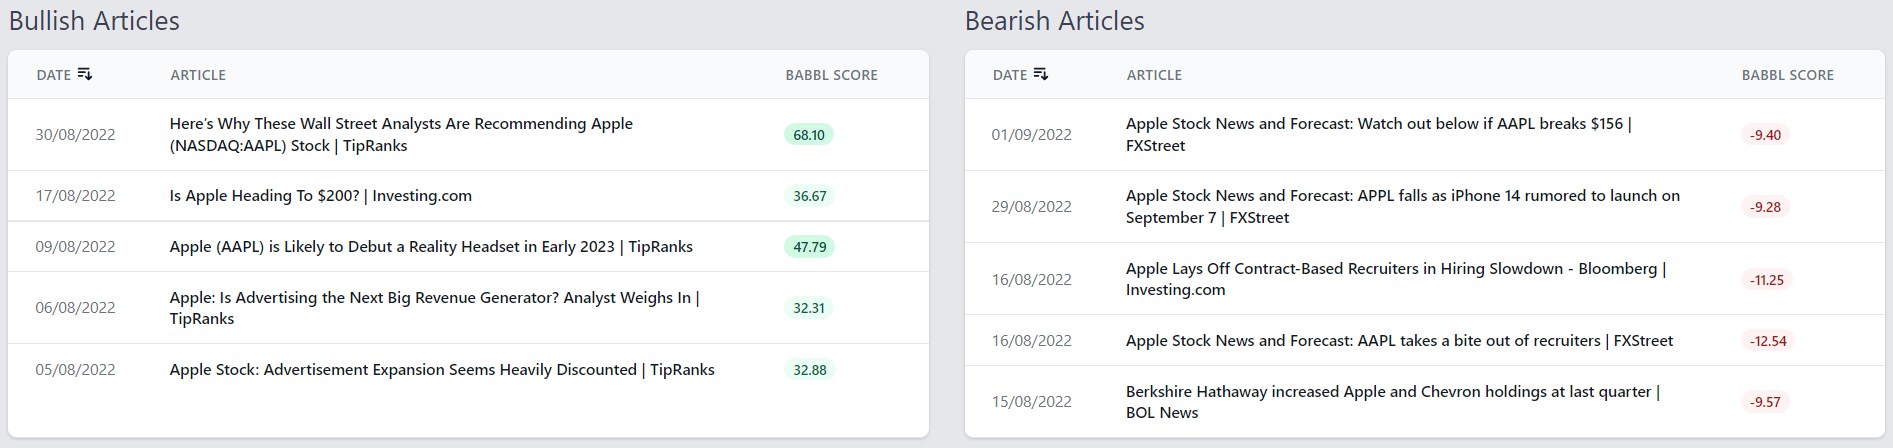Select the 16/08/2022 date in Bloomberg recruiters row
The width and height of the screenshot is (1893, 448).
coord(1031,280)
